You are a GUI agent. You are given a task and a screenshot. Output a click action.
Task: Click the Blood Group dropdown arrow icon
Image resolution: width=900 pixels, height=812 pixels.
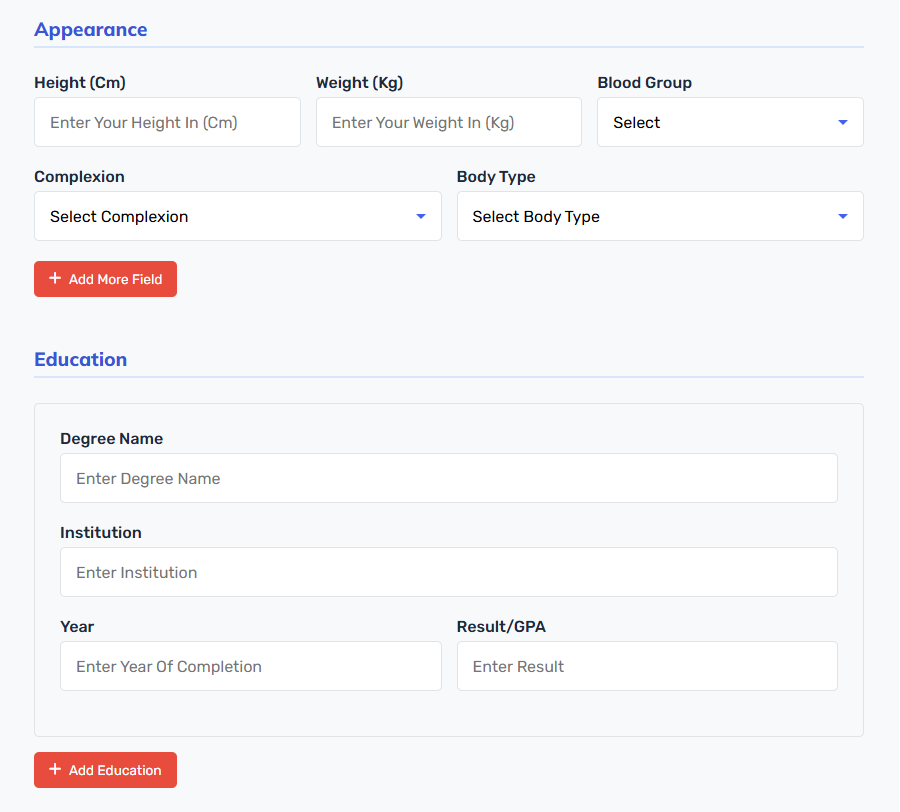click(x=843, y=122)
